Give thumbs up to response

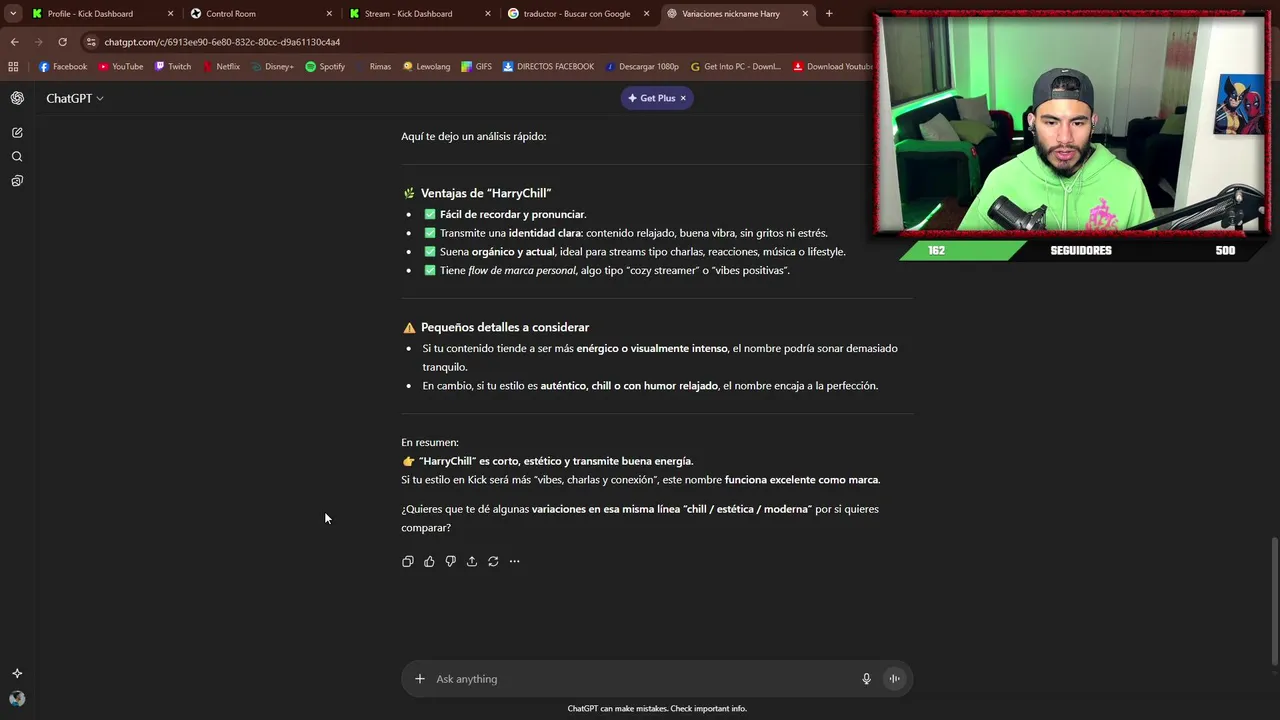(429, 561)
